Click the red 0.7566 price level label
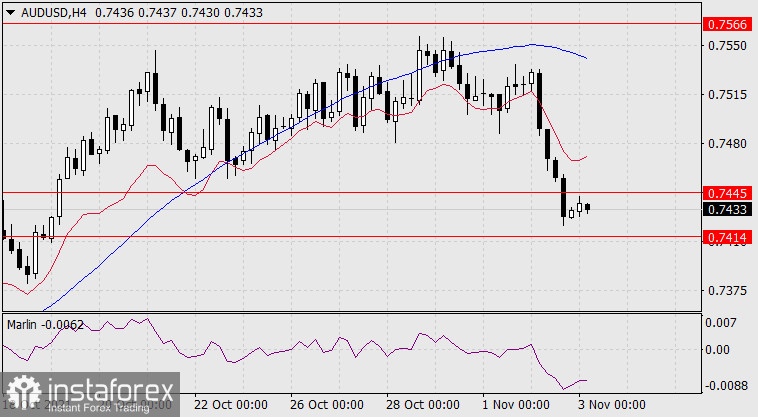The height and width of the screenshot is (417, 758). pyautogui.click(x=725, y=23)
